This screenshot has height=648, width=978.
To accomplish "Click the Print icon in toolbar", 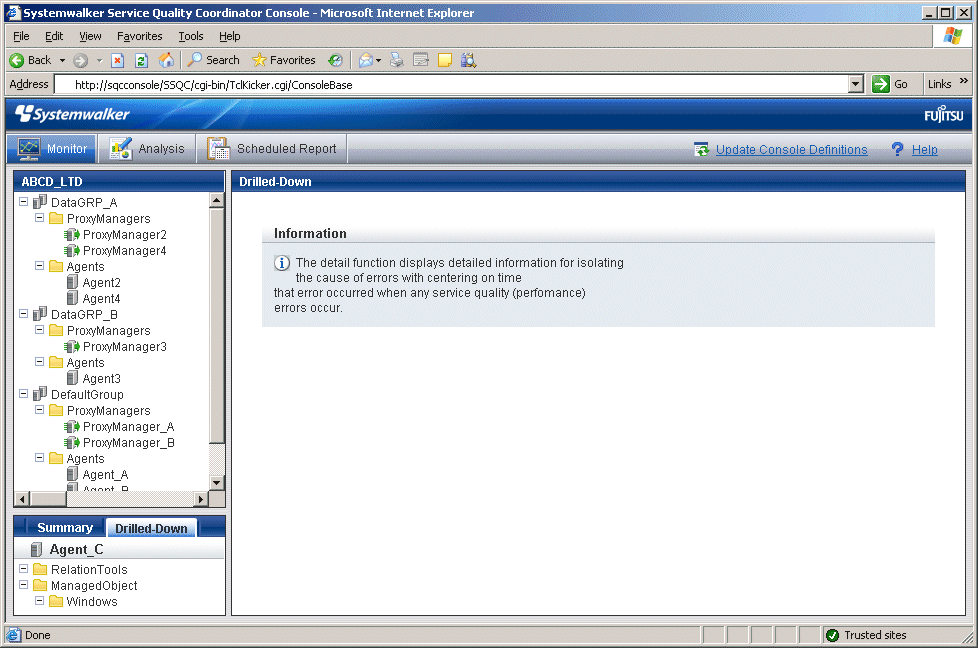I will click(397, 60).
